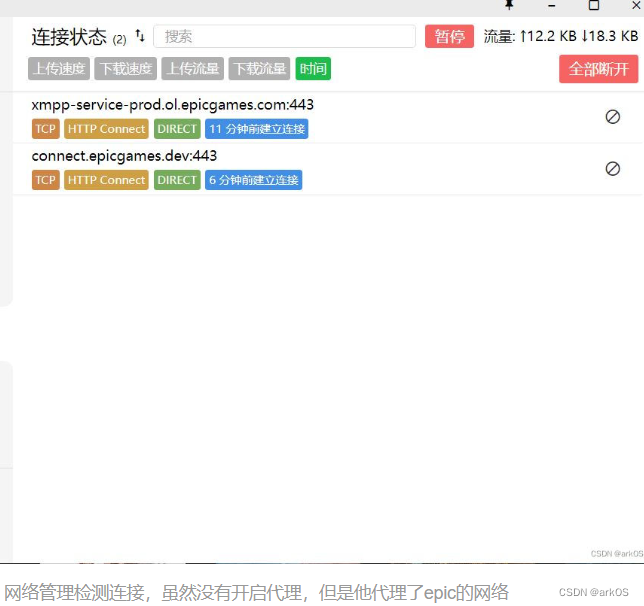Click the 连接状态 heading
Viewport: 644px width, 606px height.
[x=69, y=37]
